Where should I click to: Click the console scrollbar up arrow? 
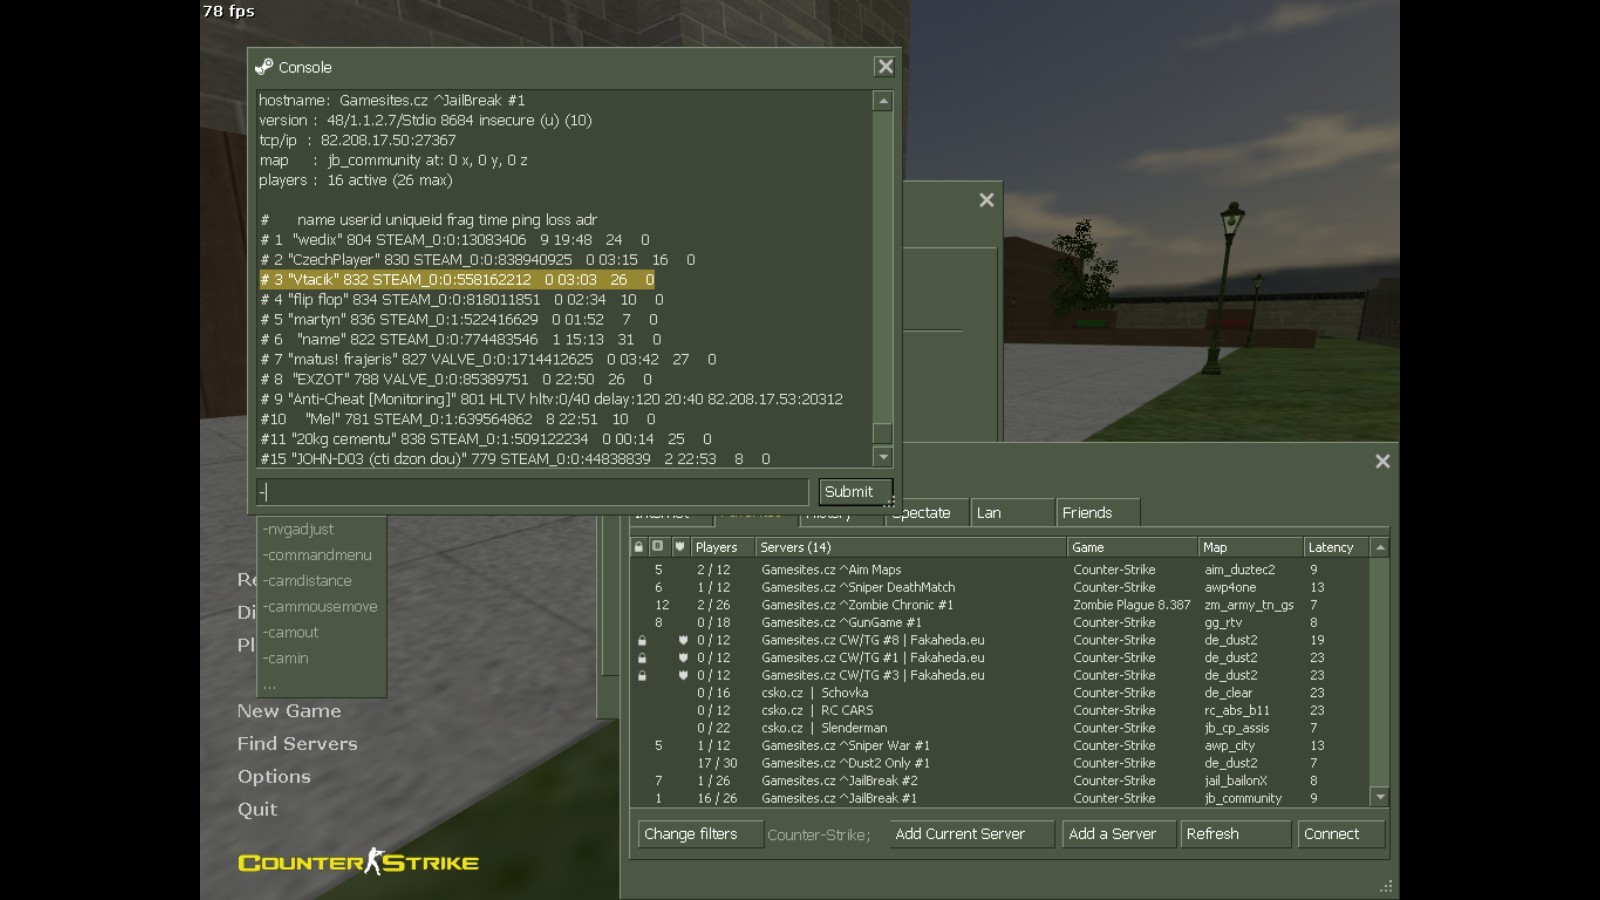[x=882, y=101]
